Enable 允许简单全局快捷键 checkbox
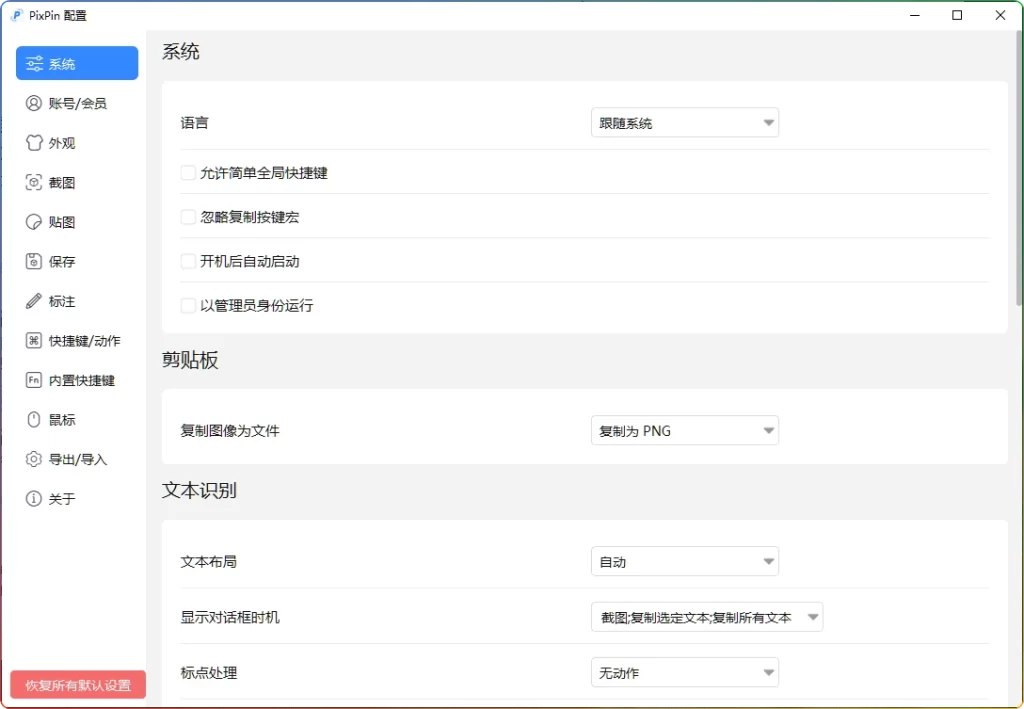 click(x=188, y=173)
